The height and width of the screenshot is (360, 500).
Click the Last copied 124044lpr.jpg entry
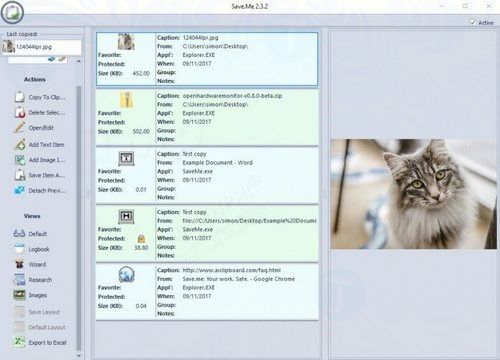point(41,47)
